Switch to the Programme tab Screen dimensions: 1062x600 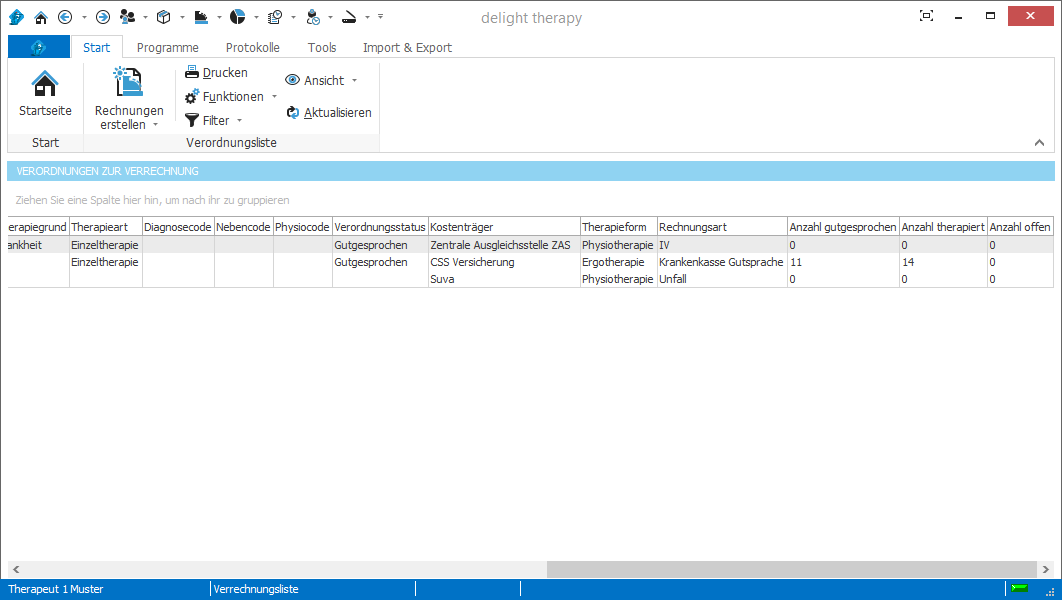pyautogui.click(x=167, y=48)
